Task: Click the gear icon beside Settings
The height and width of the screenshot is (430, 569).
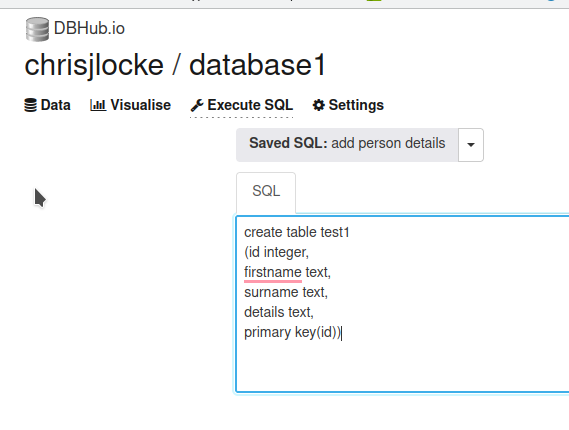Action: pyautogui.click(x=319, y=105)
